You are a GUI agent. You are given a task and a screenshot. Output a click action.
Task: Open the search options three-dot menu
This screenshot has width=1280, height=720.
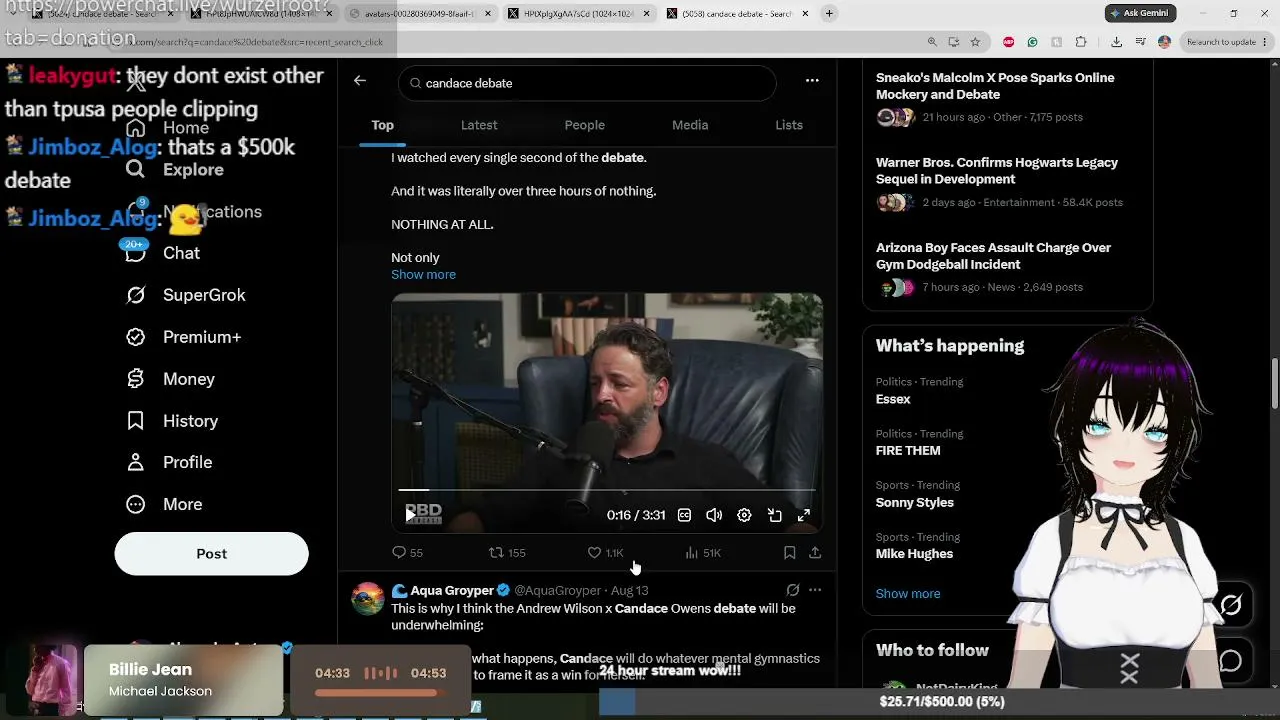tap(812, 81)
